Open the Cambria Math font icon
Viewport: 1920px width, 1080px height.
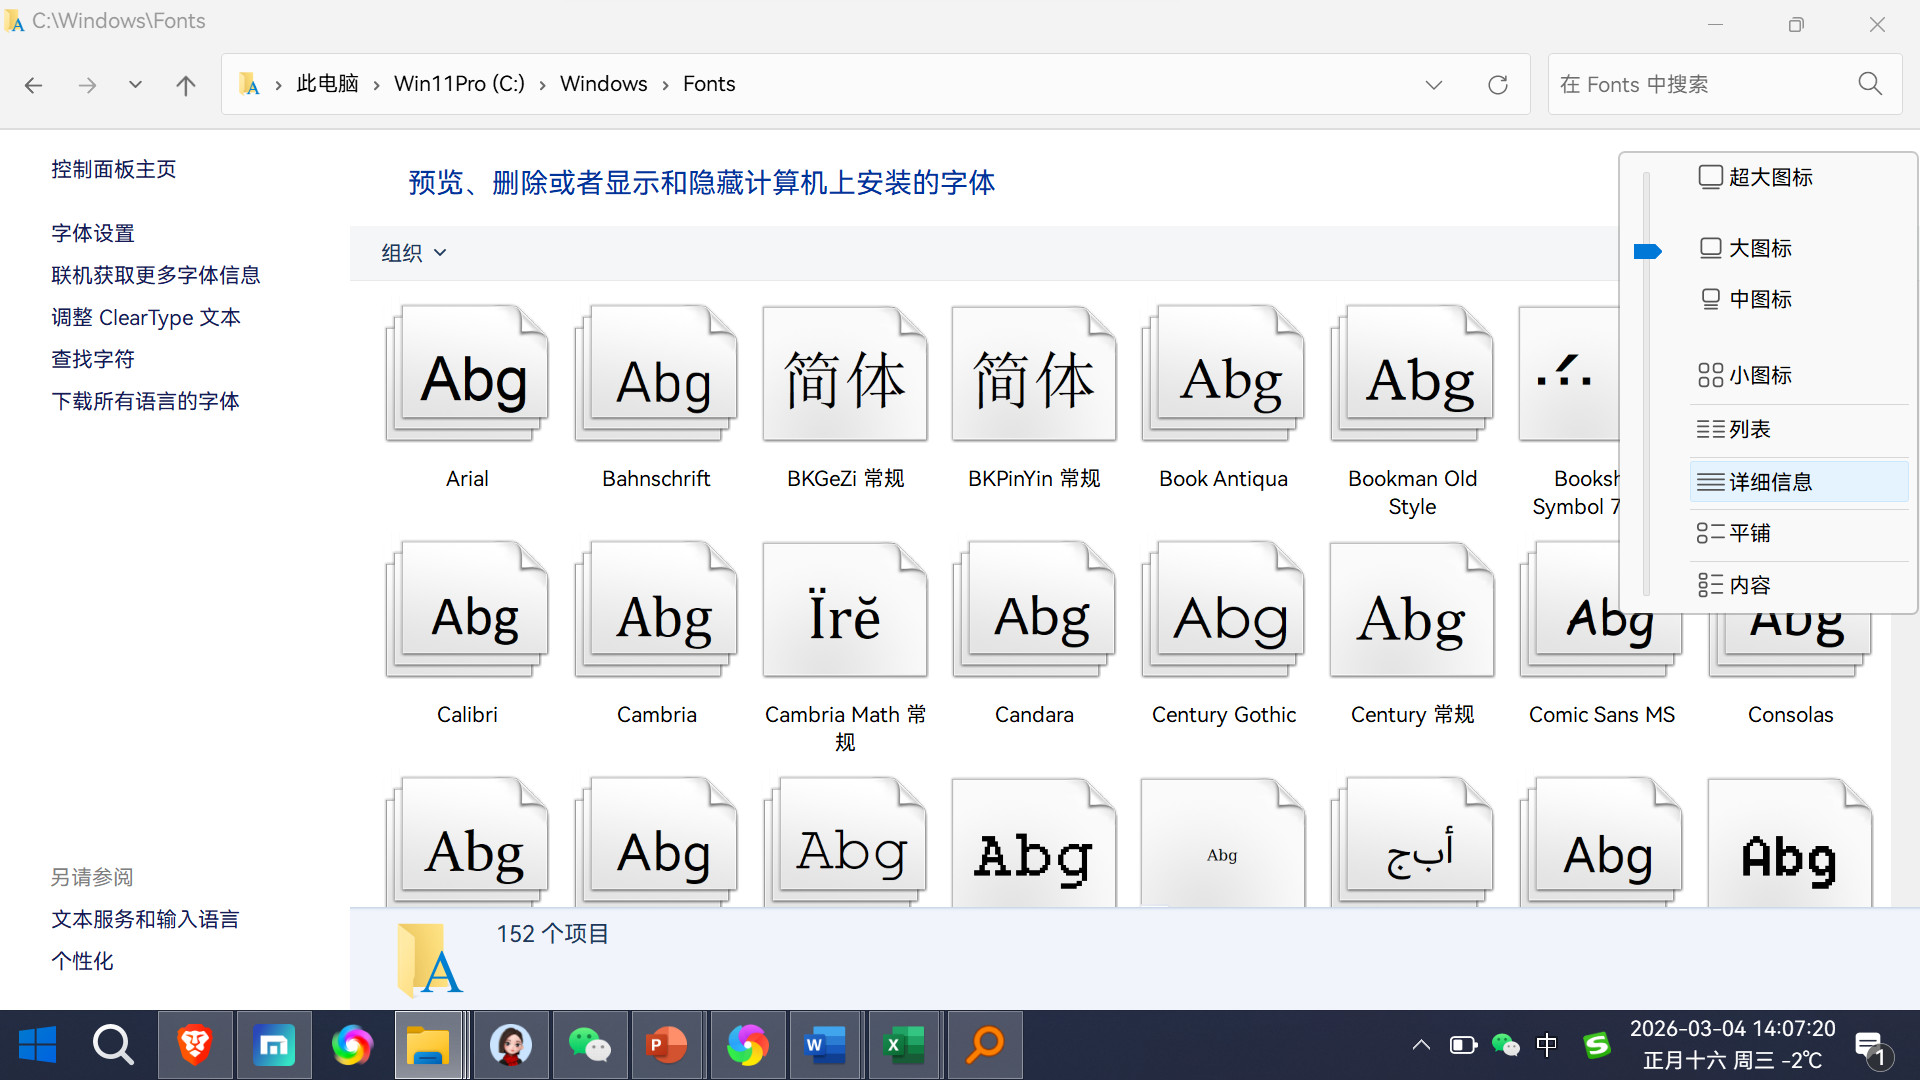[844, 612]
